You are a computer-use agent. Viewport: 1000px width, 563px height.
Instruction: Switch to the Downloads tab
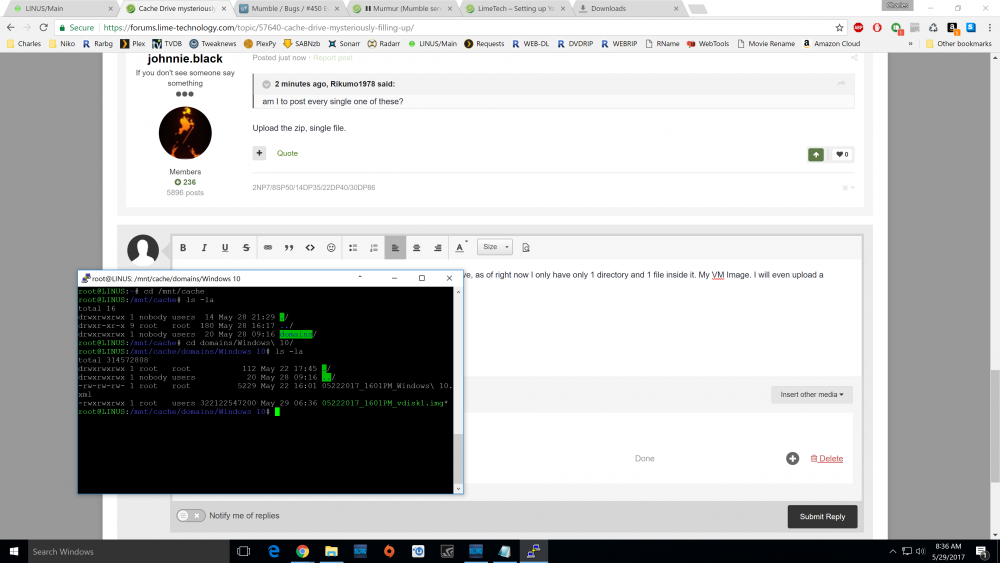click(629, 8)
